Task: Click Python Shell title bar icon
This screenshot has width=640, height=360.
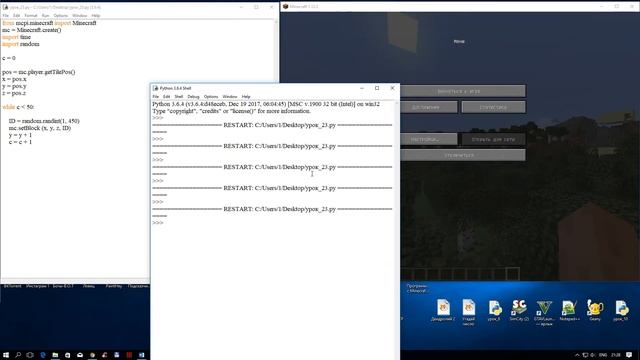Action: tap(155, 88)
